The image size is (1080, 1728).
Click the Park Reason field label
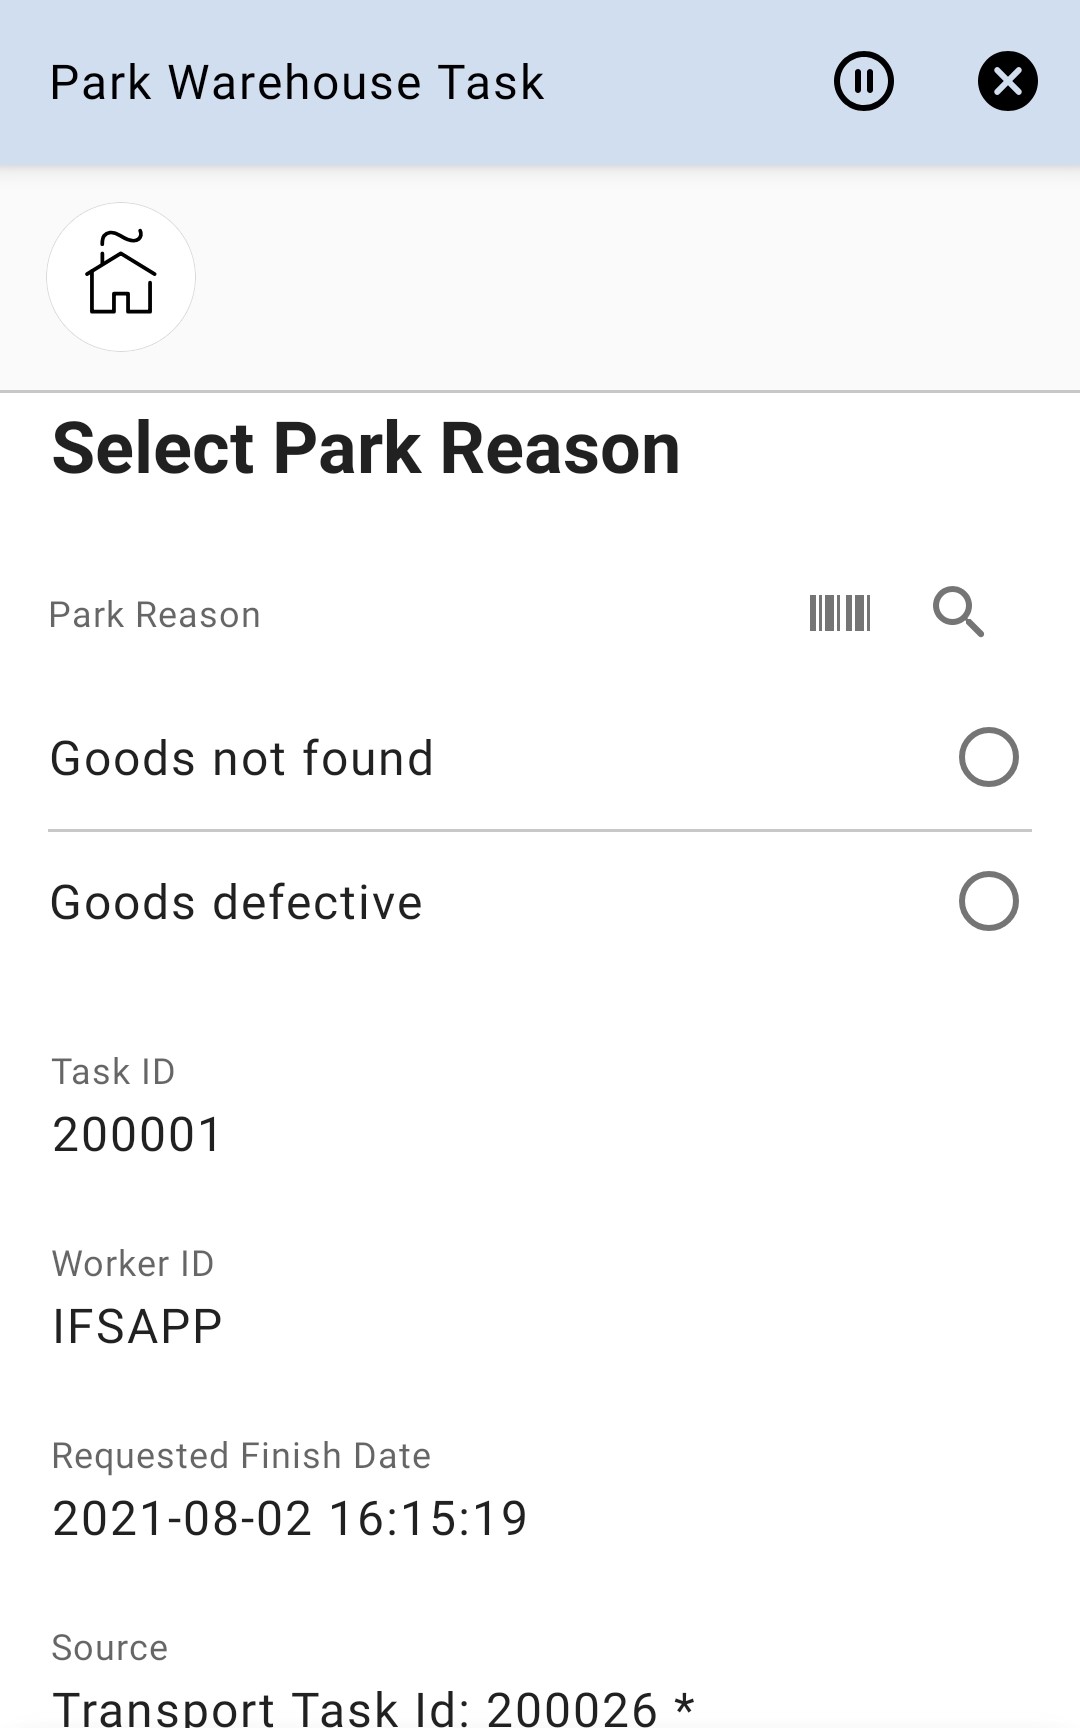click(x=155, y=615)
